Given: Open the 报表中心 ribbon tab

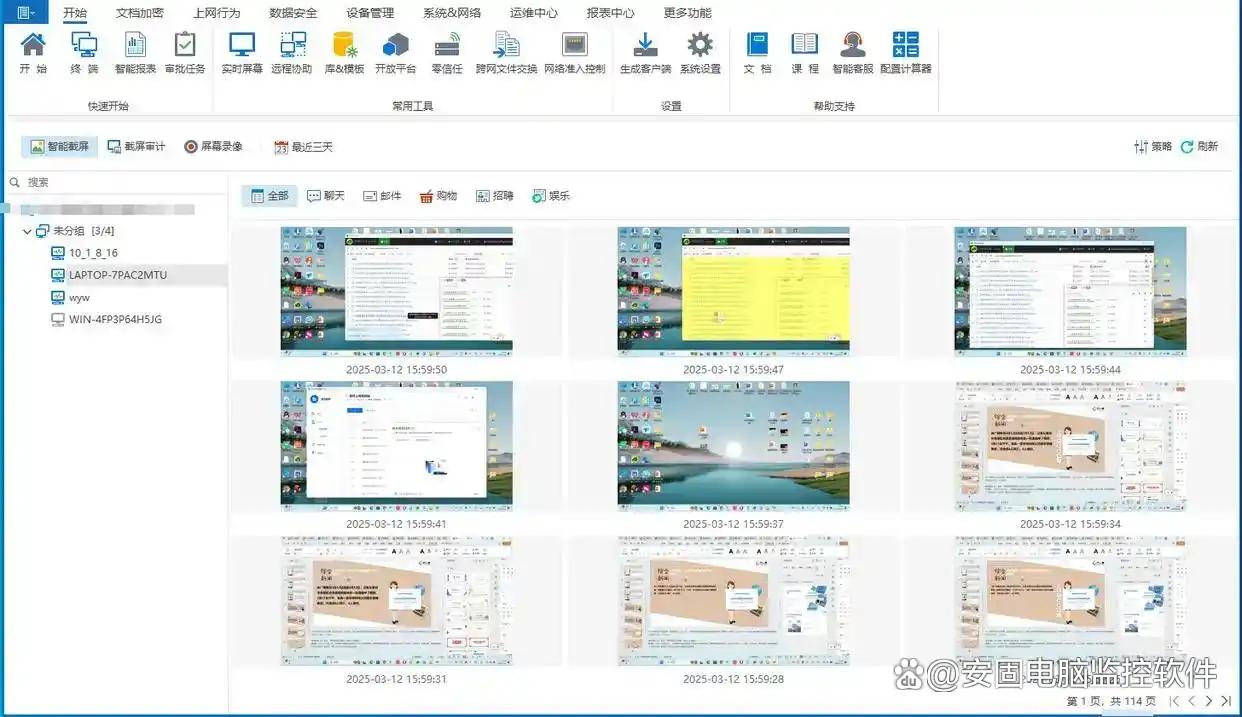Looking at the screenshot, I should coord(611,13).
